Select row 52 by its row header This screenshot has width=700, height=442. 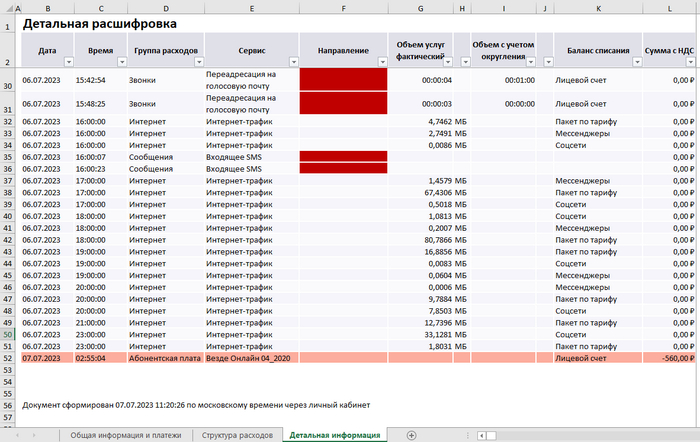click(7, 385)
